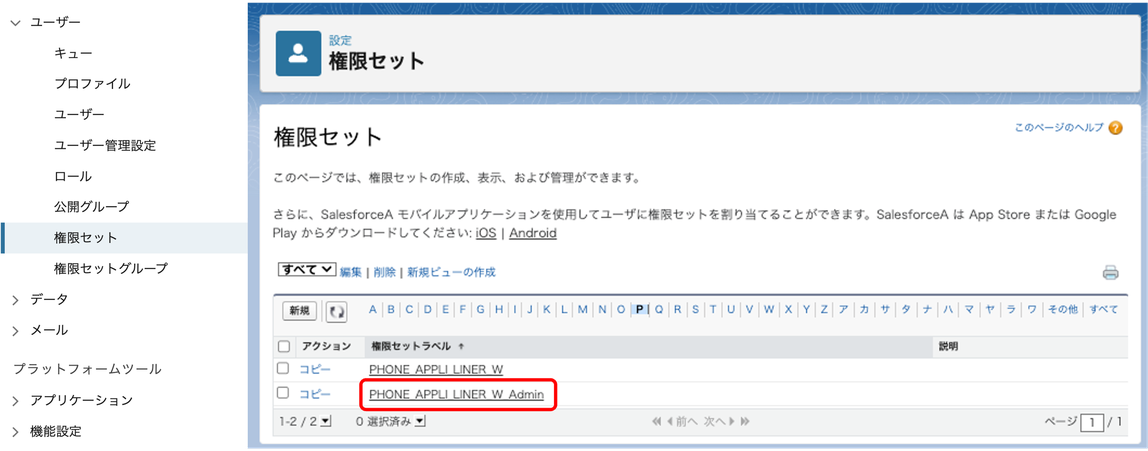Check the PHONE_APPLI_LINER_W_Admin row checkbox
This screenshot has height=451, width=1148.
[283, 393]
